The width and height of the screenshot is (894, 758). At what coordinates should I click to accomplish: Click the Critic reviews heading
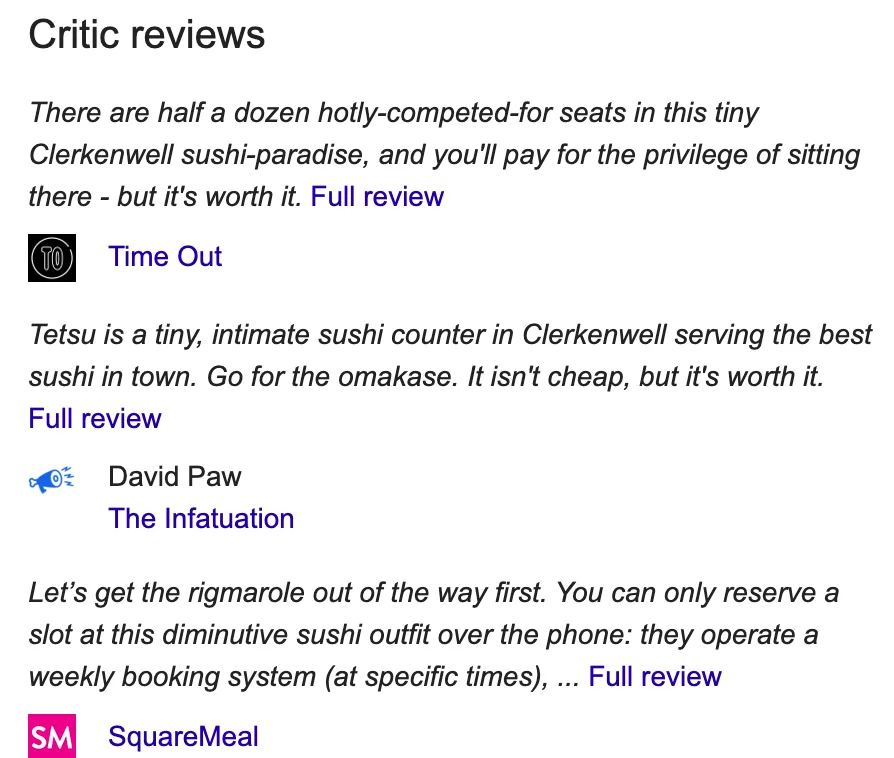tap(147, 35)
